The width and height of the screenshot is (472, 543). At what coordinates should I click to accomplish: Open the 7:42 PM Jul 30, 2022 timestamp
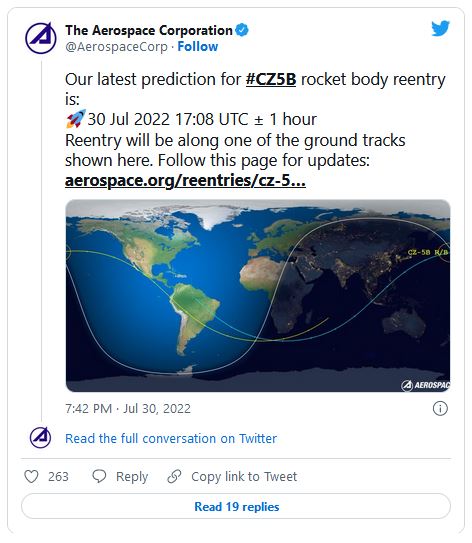pyautogui.click(x=128, y=409)
